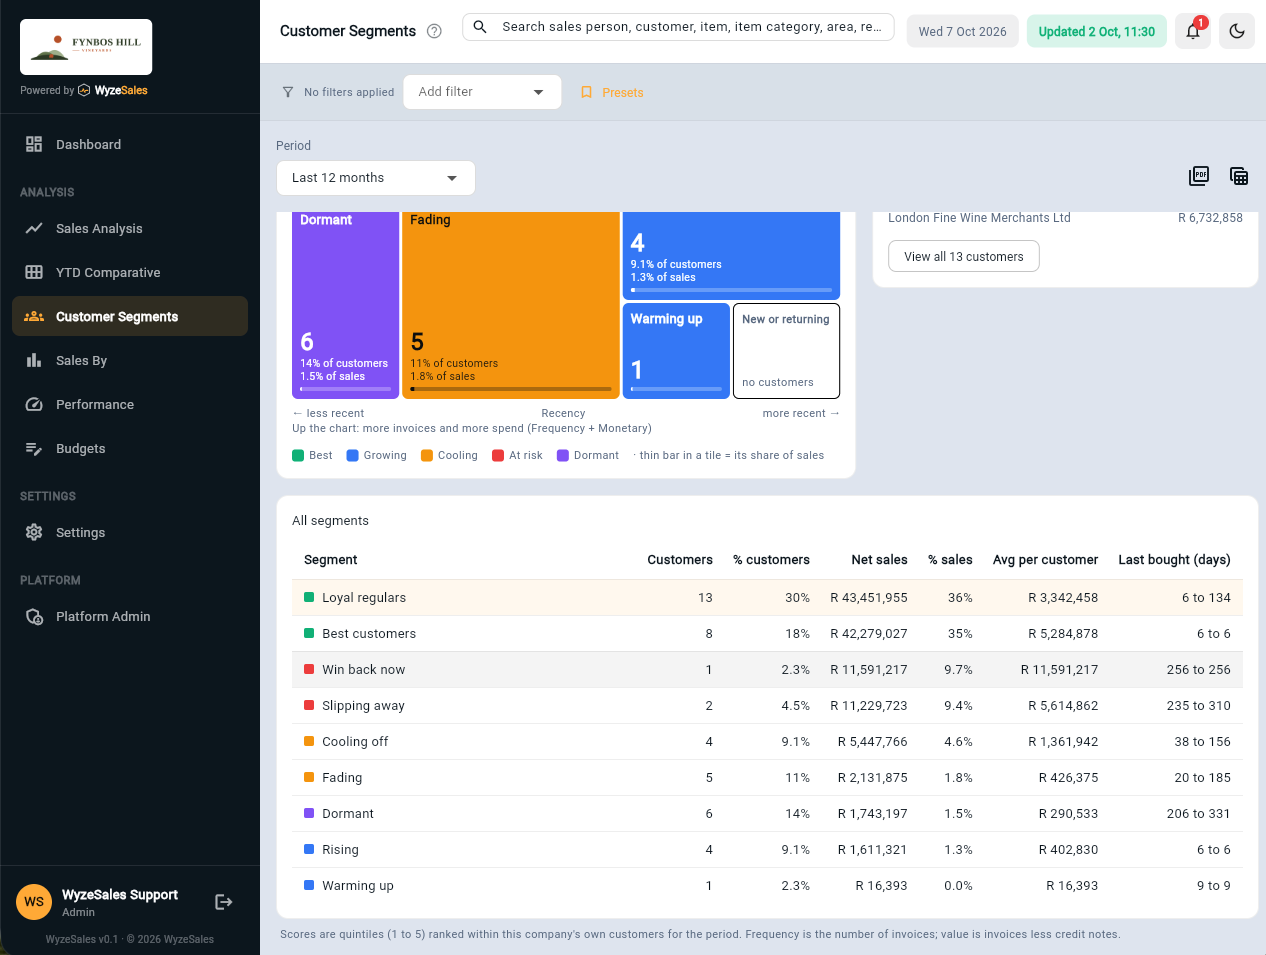1266x955 pixels.
Task: Click the Cooling off table row
Action: coord(767,742)
